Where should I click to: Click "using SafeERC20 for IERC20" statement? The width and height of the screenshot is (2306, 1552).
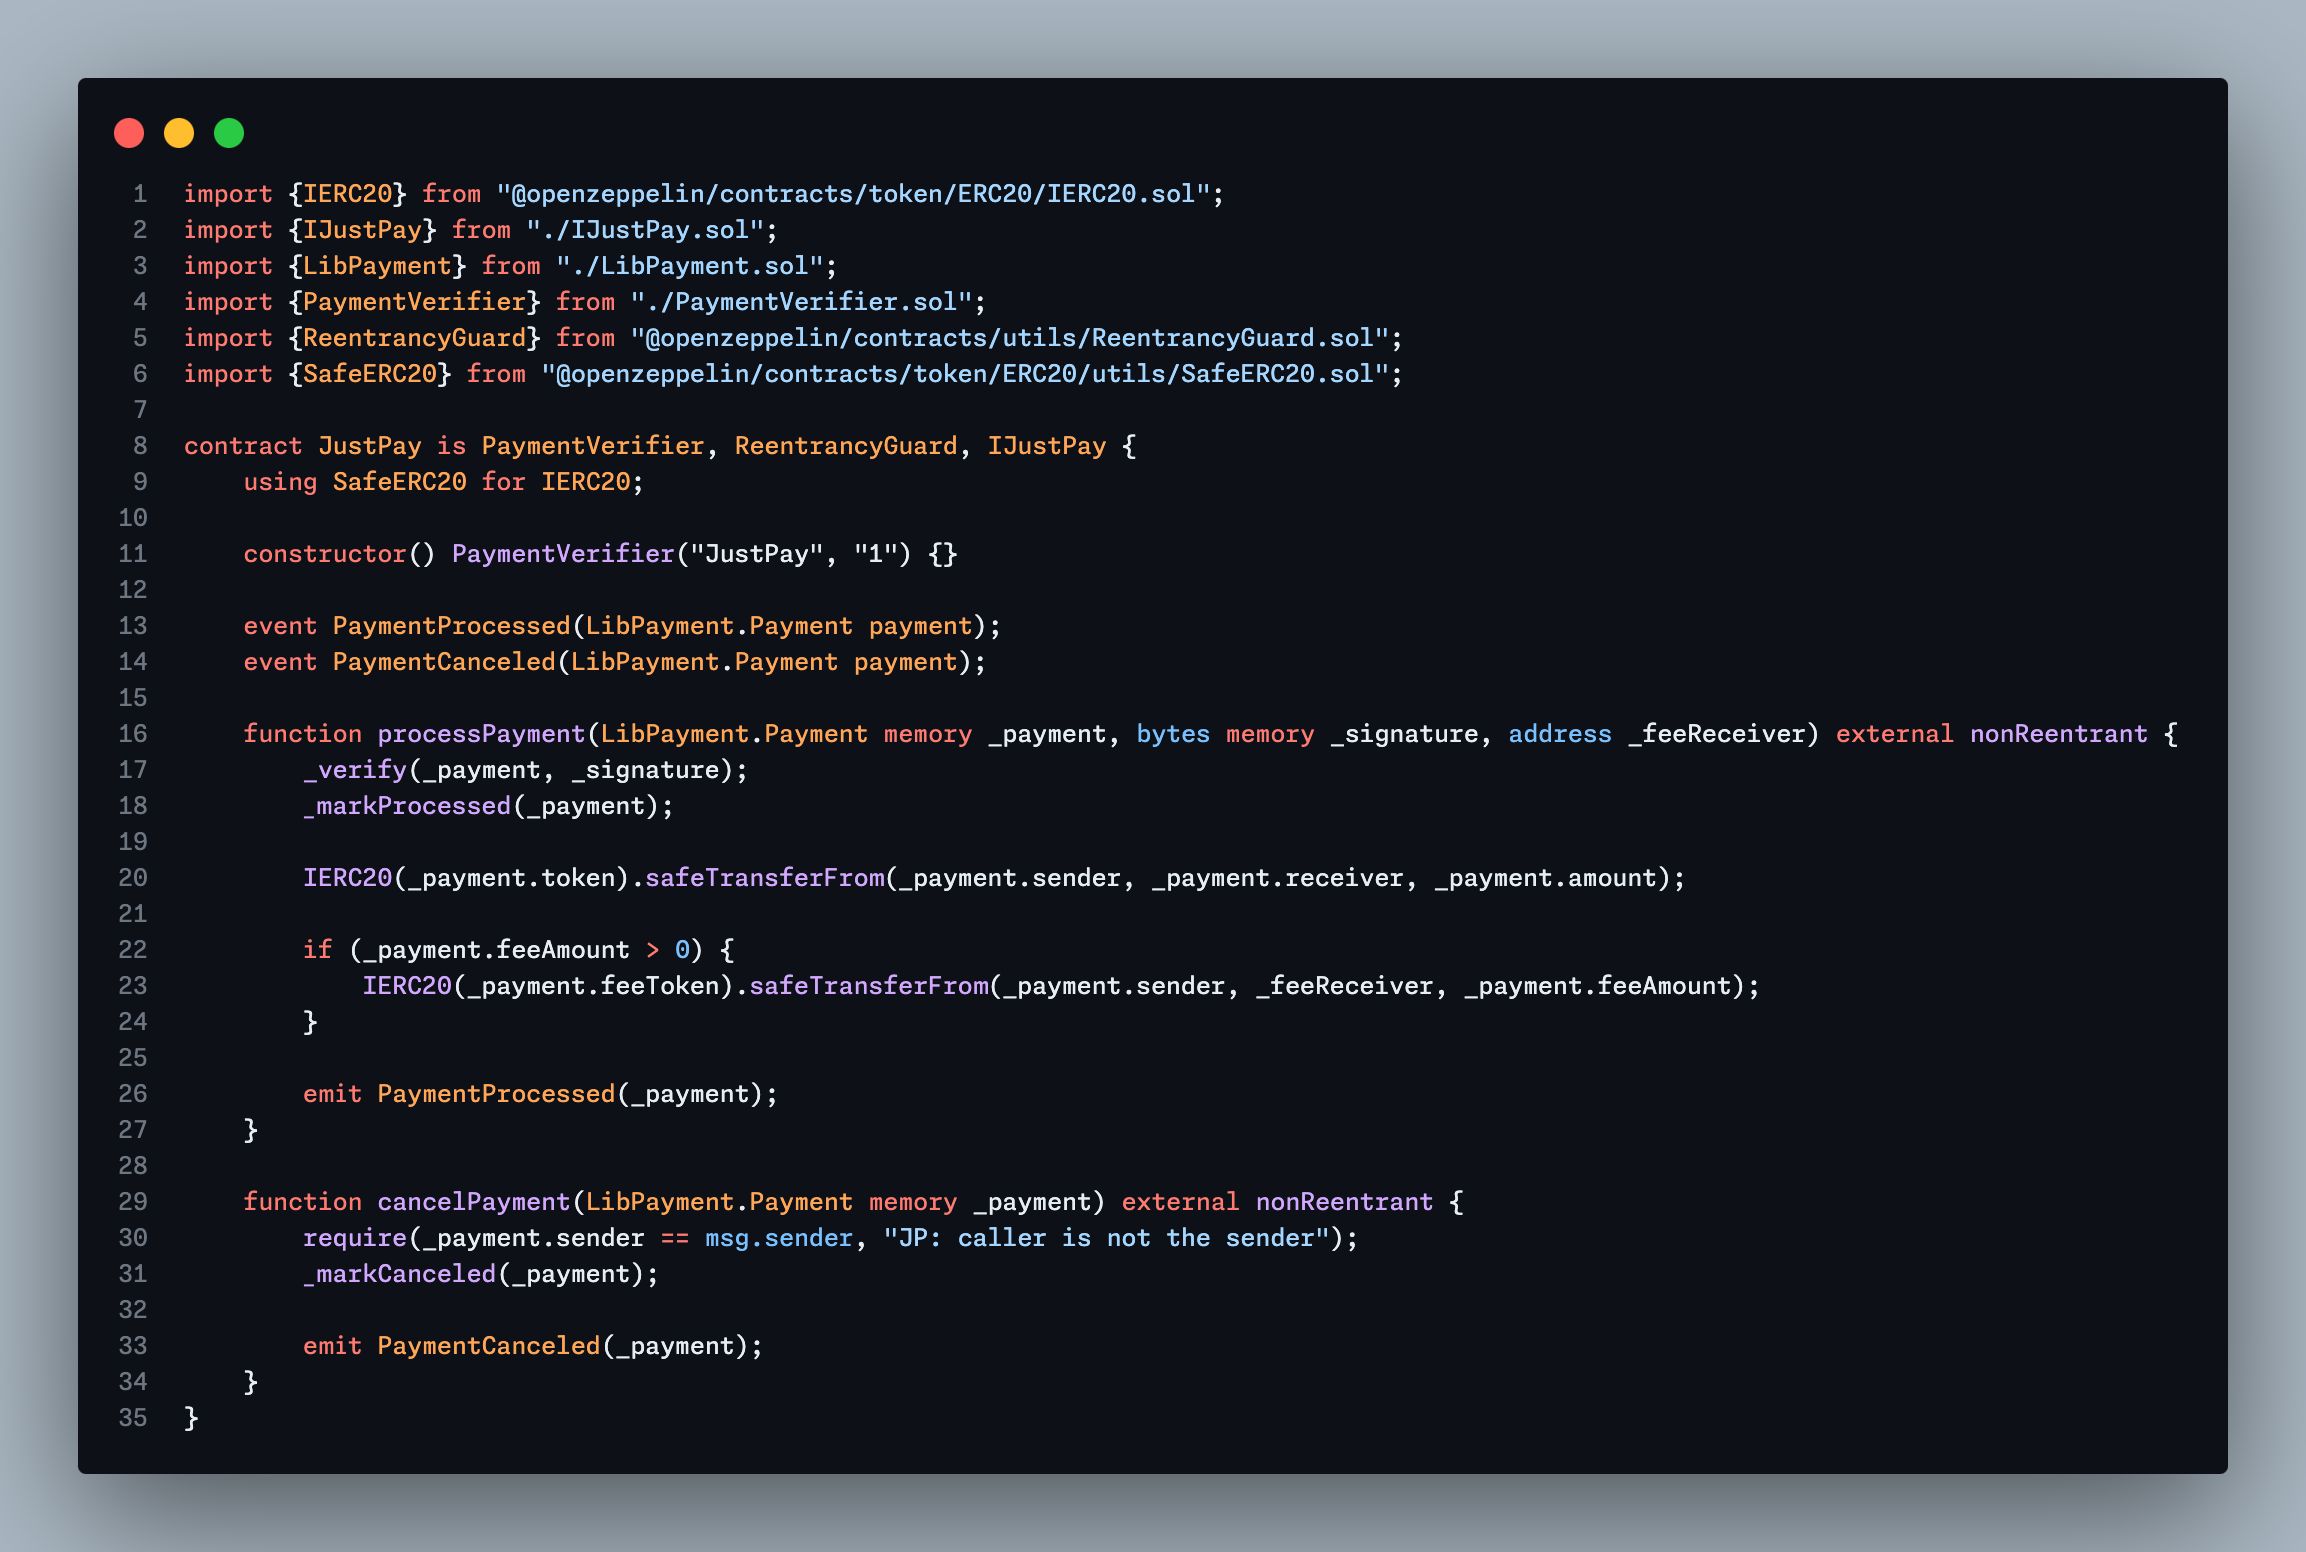point(443,482)
